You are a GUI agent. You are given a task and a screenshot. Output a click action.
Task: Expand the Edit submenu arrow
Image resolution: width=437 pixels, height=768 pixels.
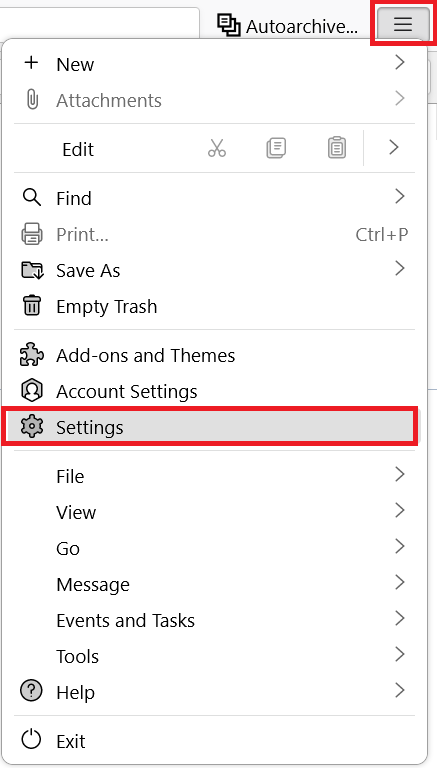click(394, 147)
